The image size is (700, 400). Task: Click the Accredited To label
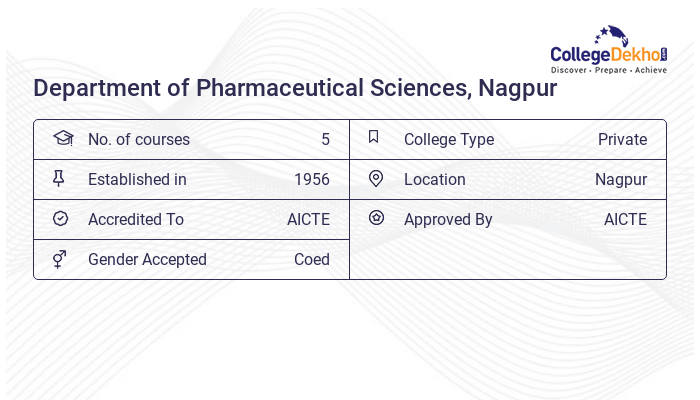tap(136, 219)
